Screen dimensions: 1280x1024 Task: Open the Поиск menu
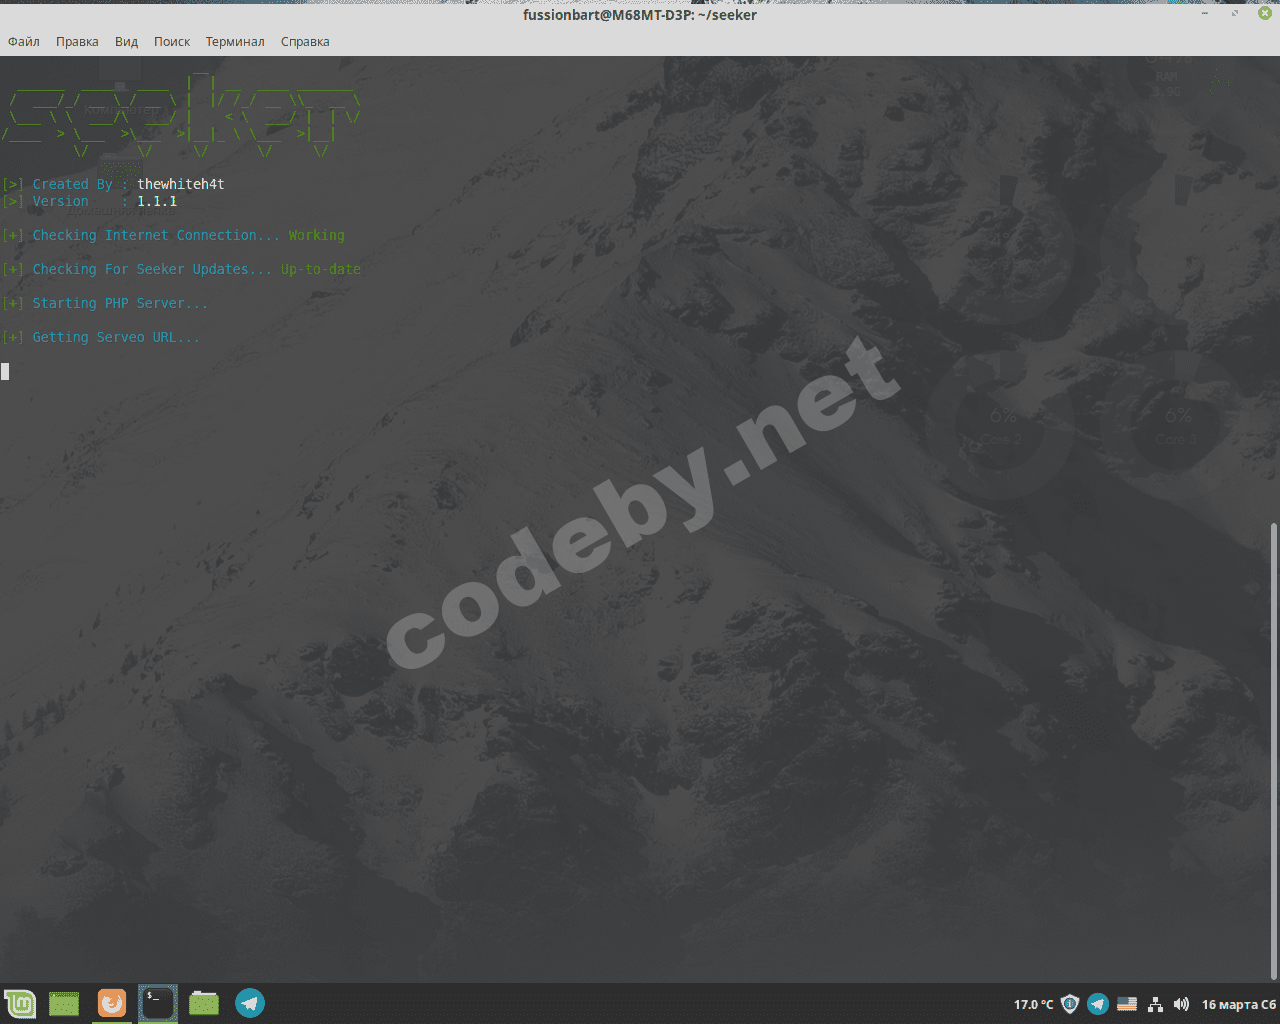[172, 42]
